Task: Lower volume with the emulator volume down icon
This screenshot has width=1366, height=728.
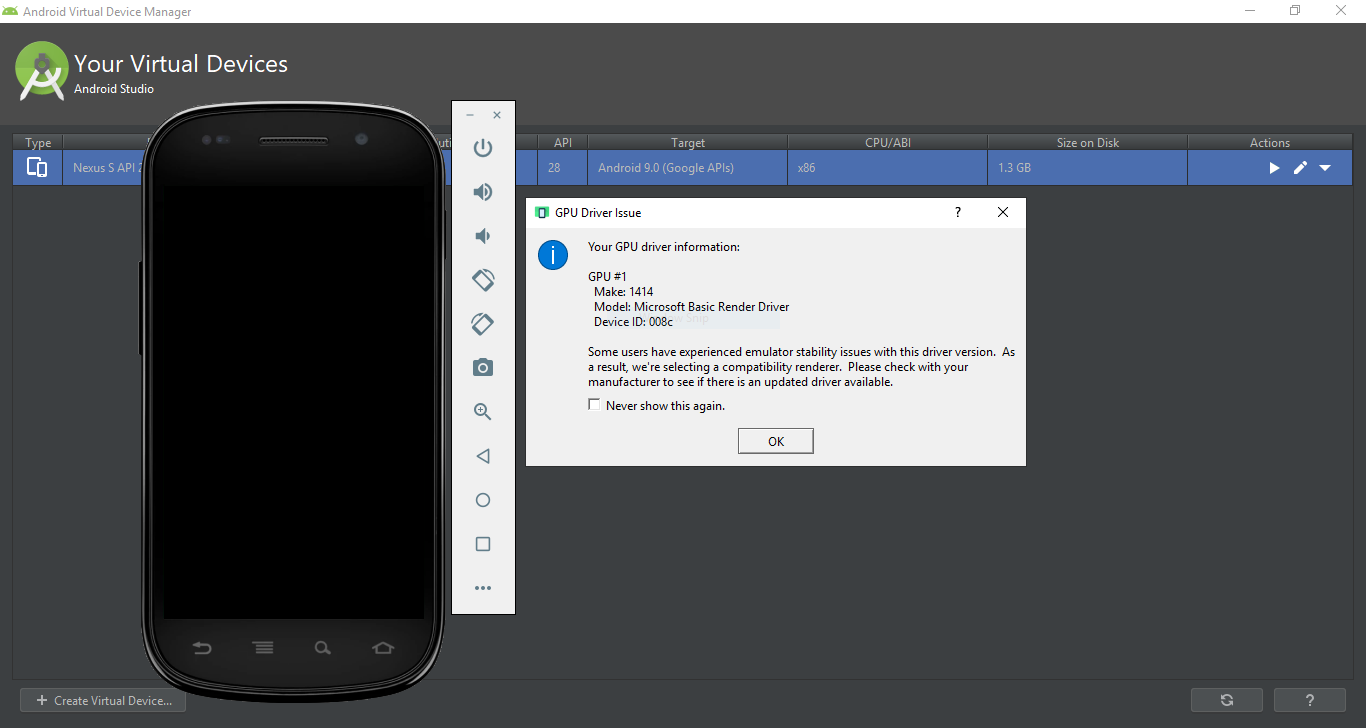Action: (483, 236)
